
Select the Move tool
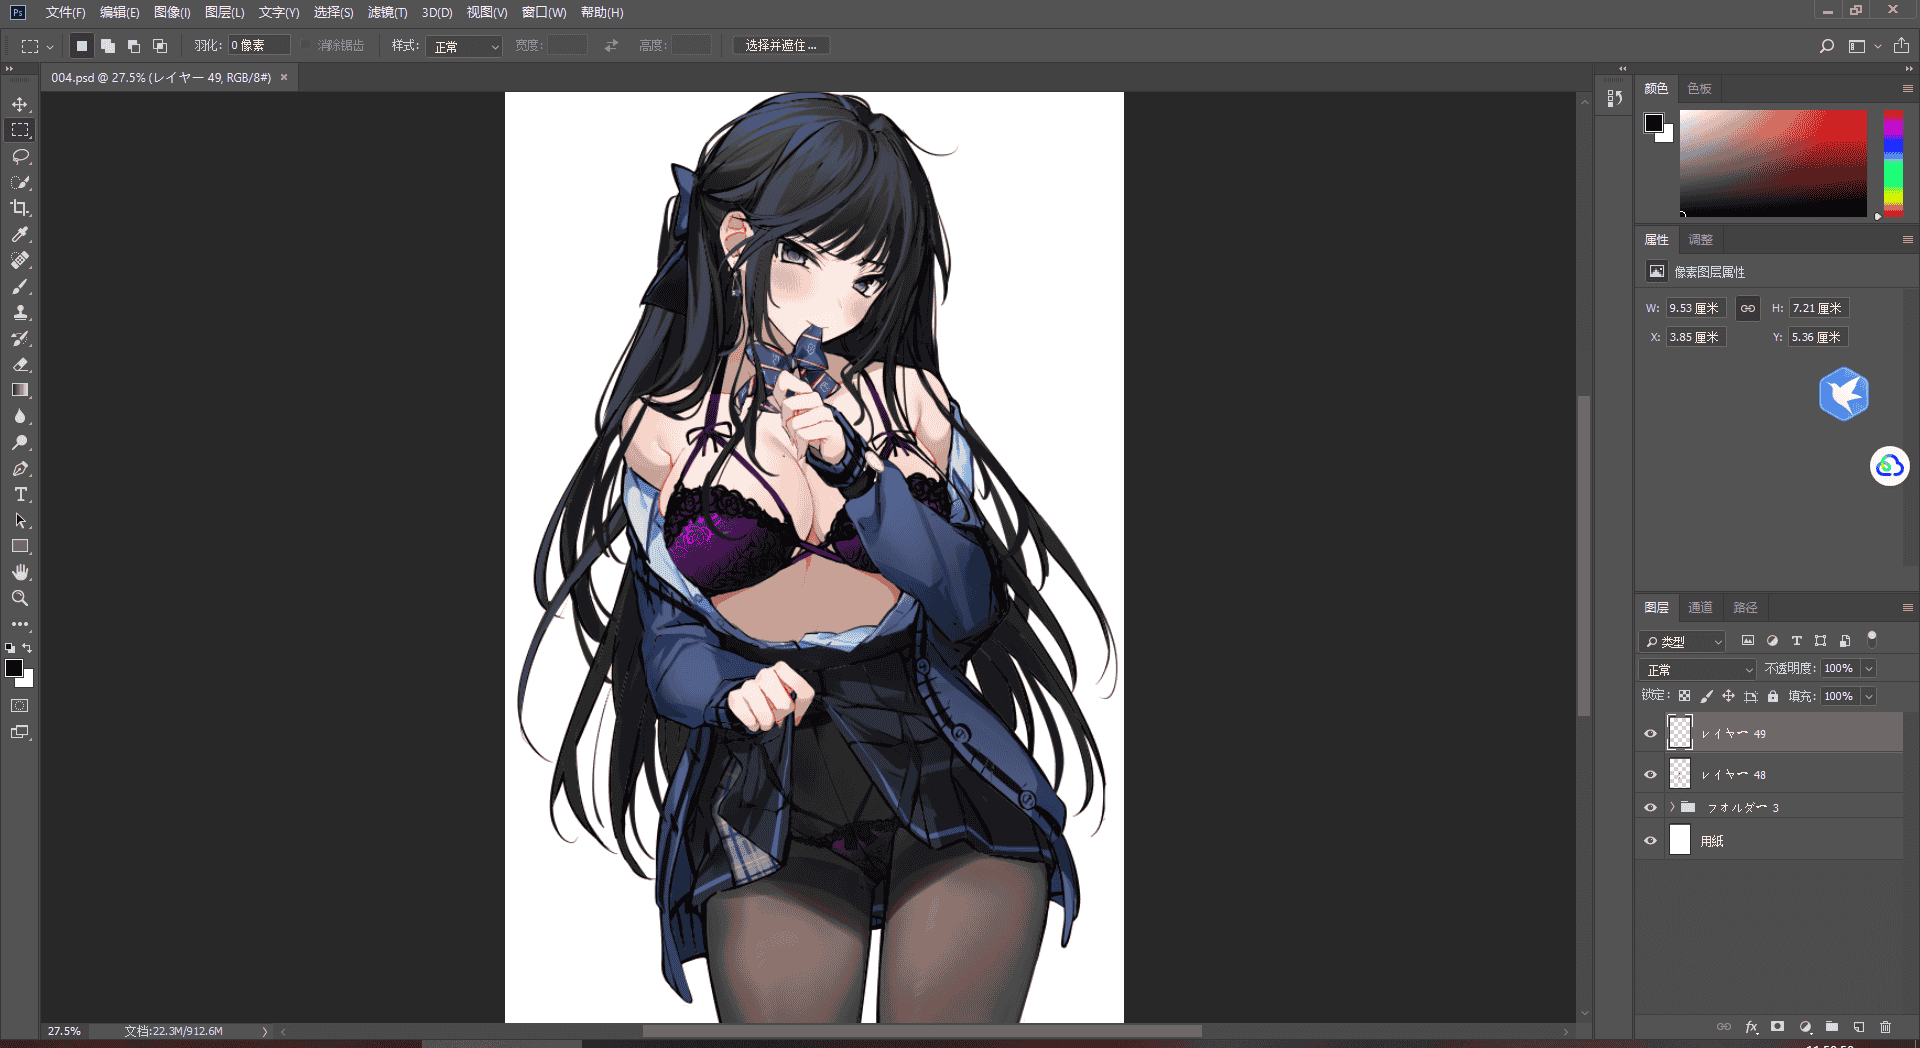20,104
